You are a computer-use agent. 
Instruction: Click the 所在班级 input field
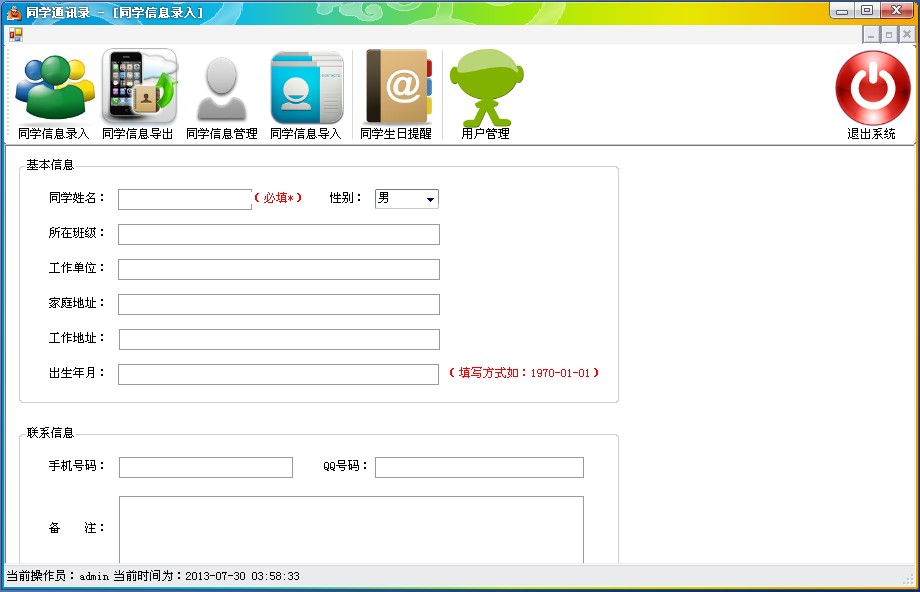tap(279, 234)
